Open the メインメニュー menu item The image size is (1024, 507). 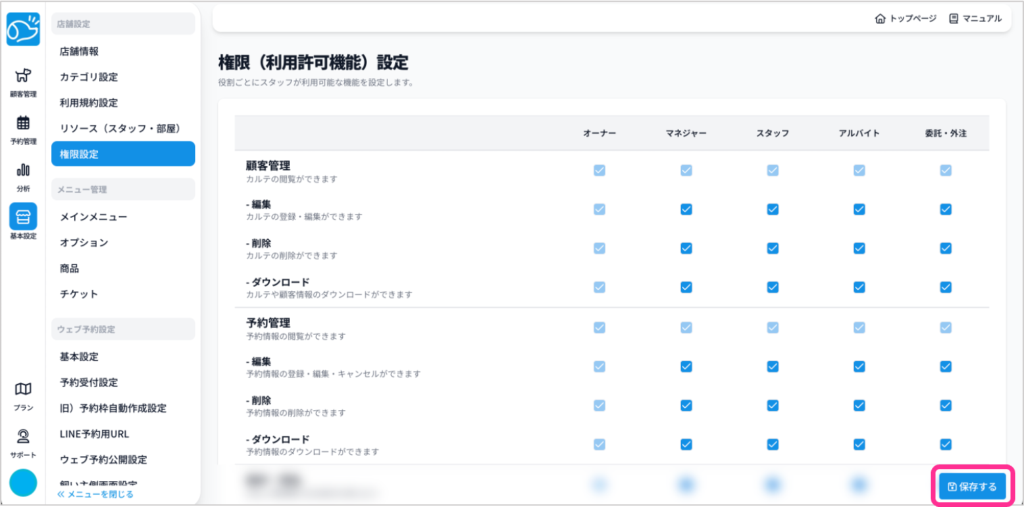tap(93, 216)
